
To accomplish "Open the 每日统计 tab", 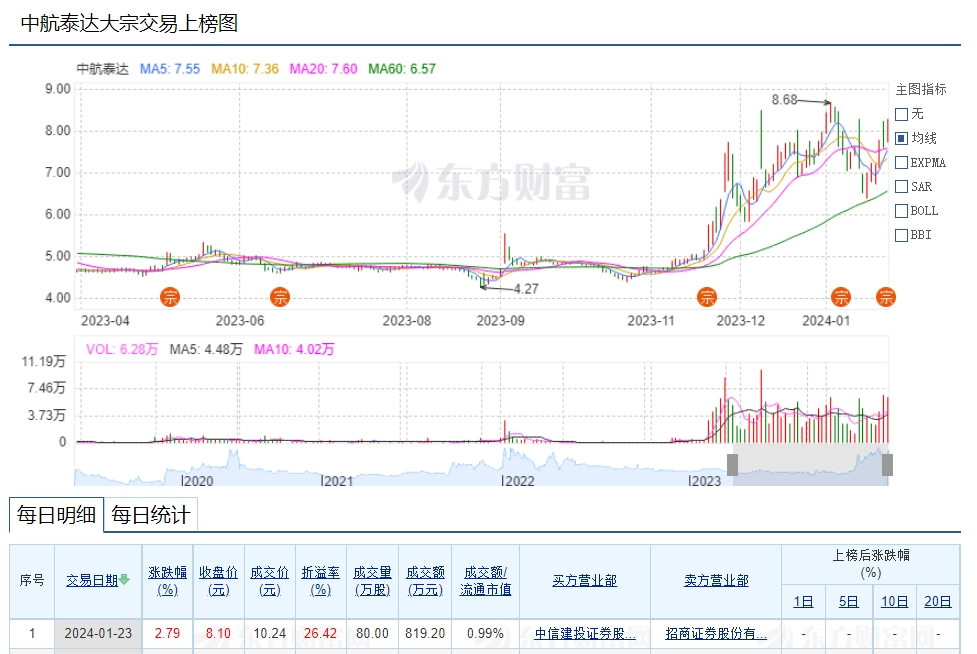I will coord(150,516).
